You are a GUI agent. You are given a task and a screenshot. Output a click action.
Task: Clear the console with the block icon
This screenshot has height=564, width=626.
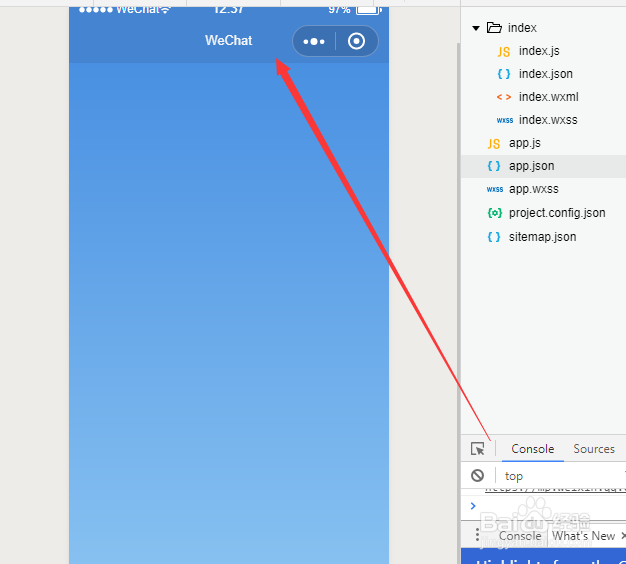tap(477, 475)
